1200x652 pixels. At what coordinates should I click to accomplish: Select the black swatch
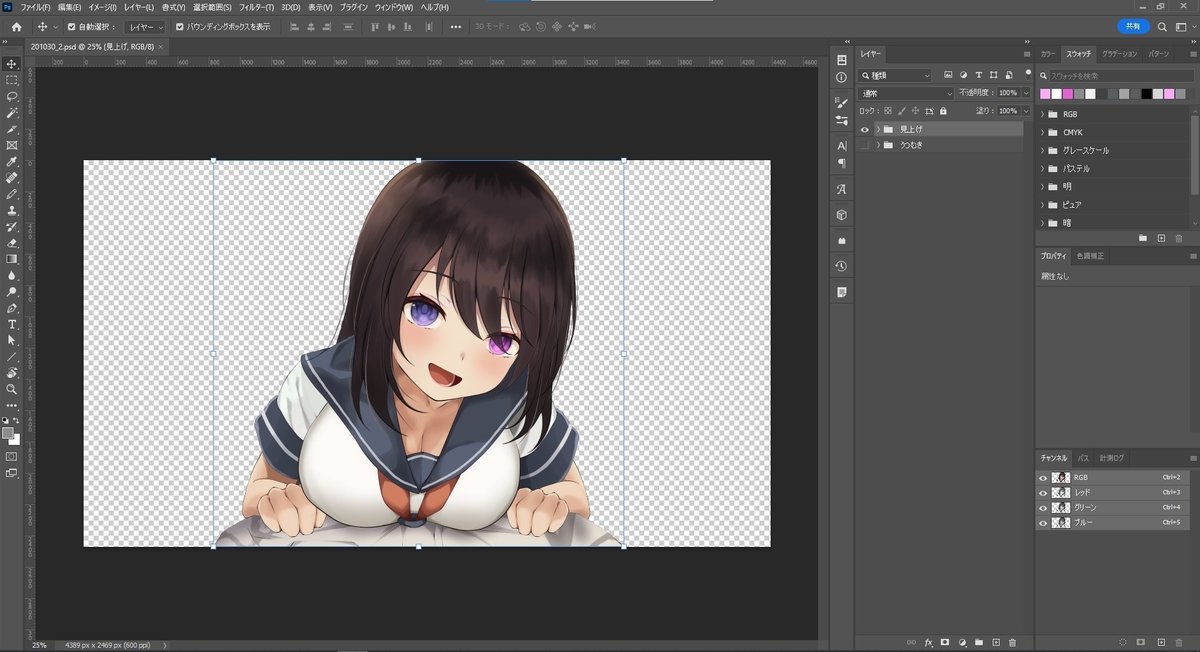pyautogui.click(x=1147, y=94)
